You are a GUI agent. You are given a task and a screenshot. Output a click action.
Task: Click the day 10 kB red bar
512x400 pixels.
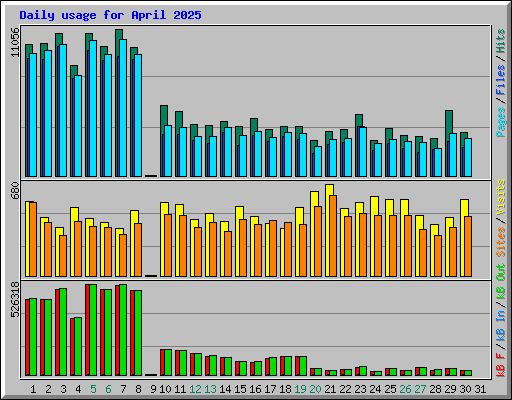162,362
